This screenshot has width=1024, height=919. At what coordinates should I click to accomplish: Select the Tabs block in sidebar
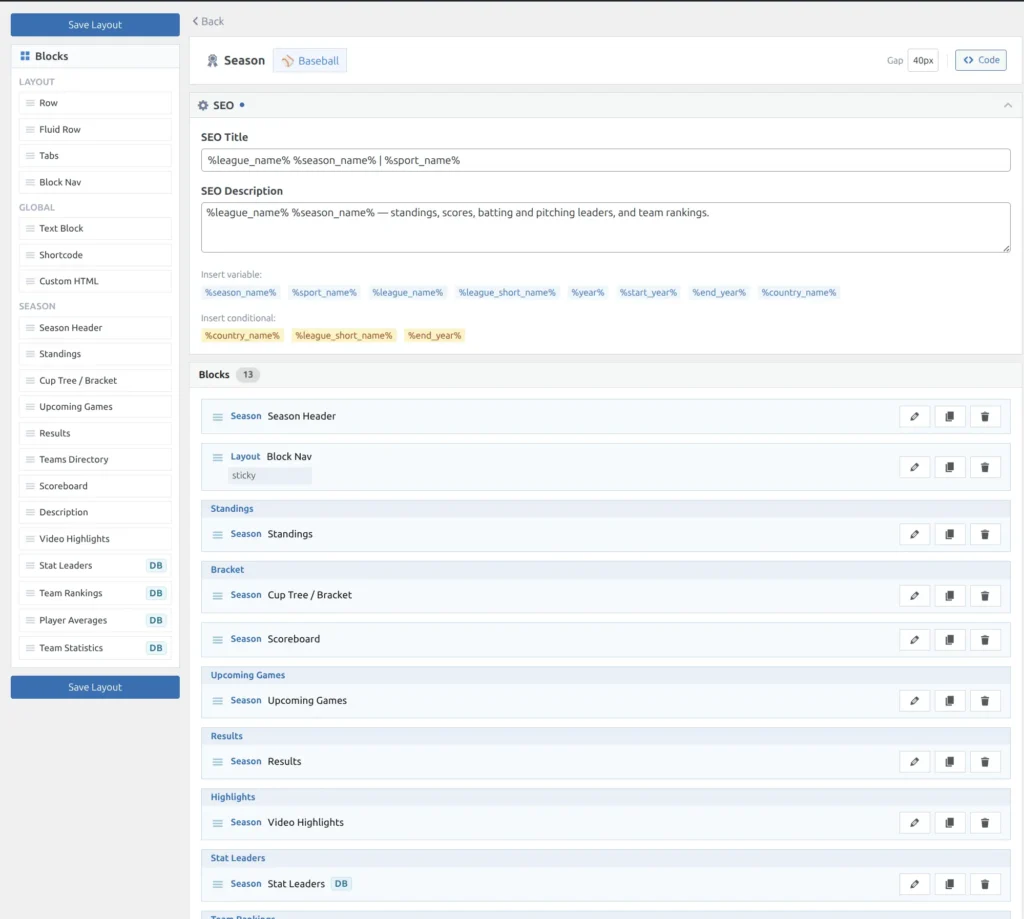95,156
